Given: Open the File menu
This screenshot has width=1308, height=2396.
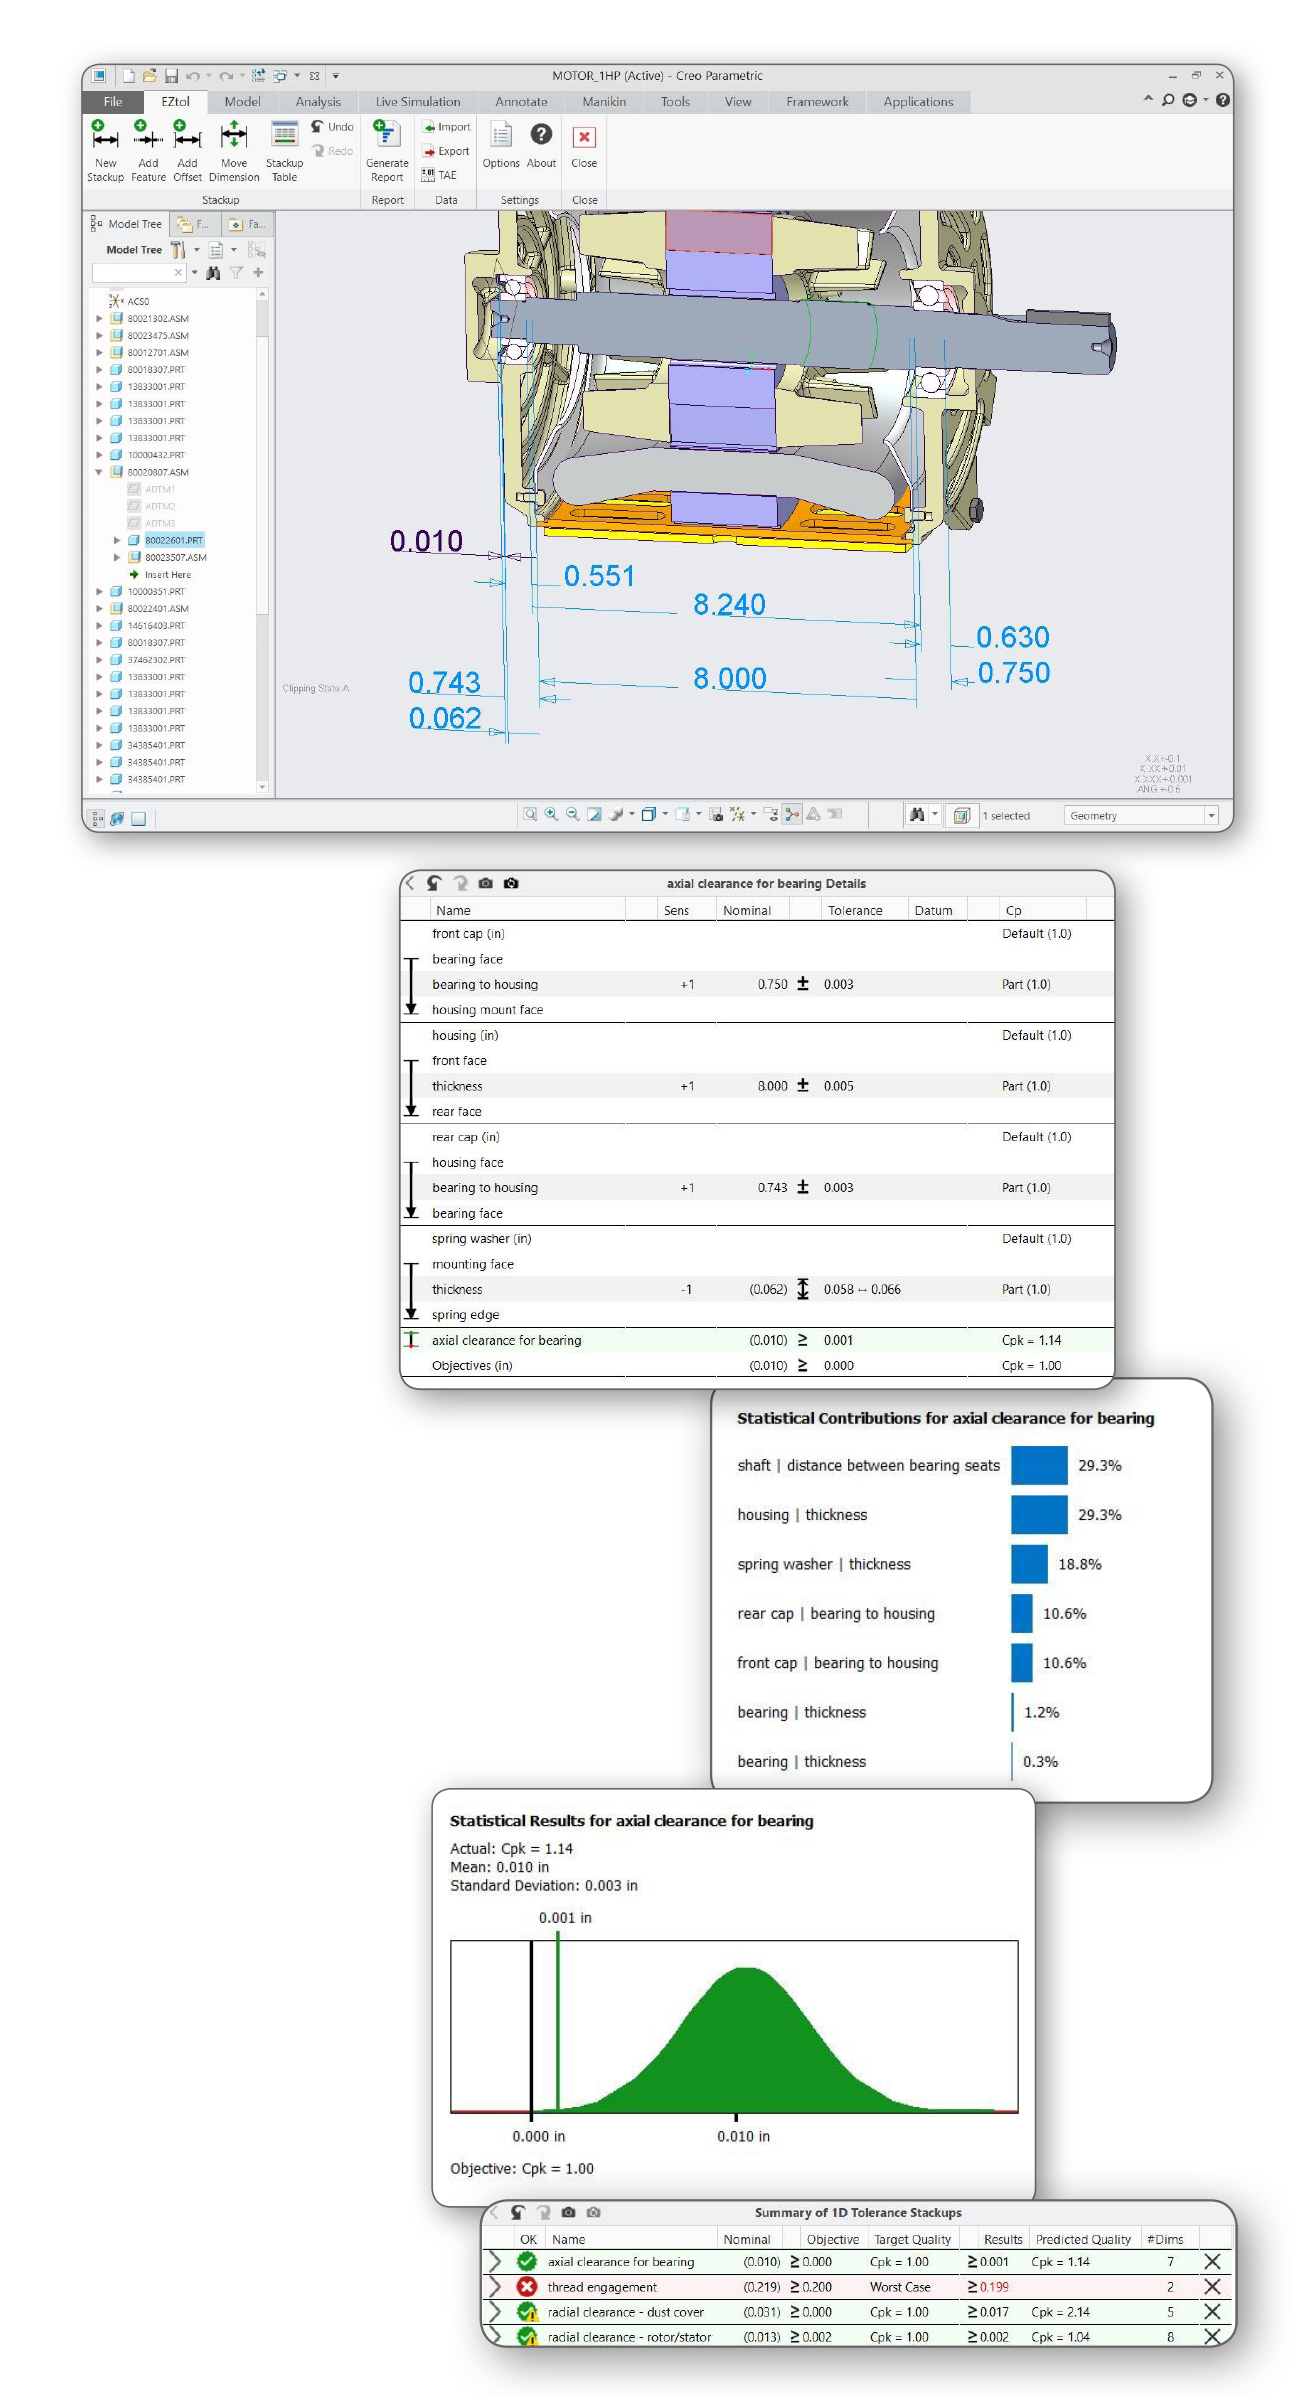Looking at the screenshot, I should [113, 102].
